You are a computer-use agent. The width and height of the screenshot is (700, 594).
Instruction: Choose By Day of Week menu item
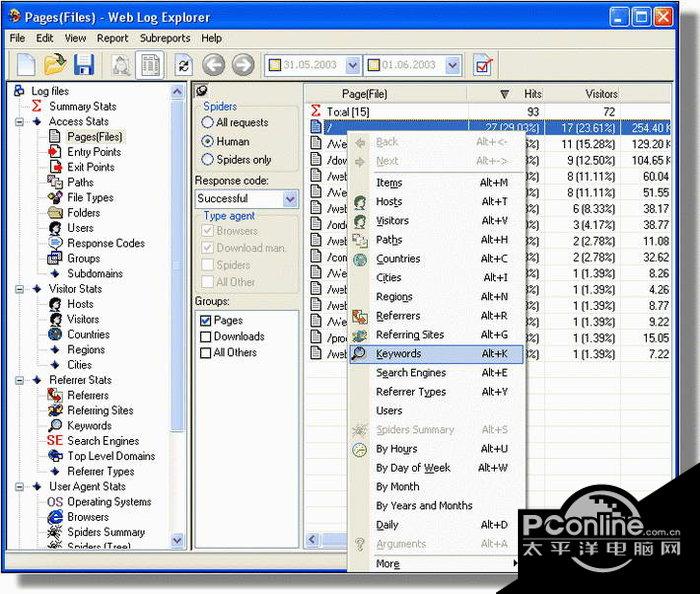[x=436, y=468]
